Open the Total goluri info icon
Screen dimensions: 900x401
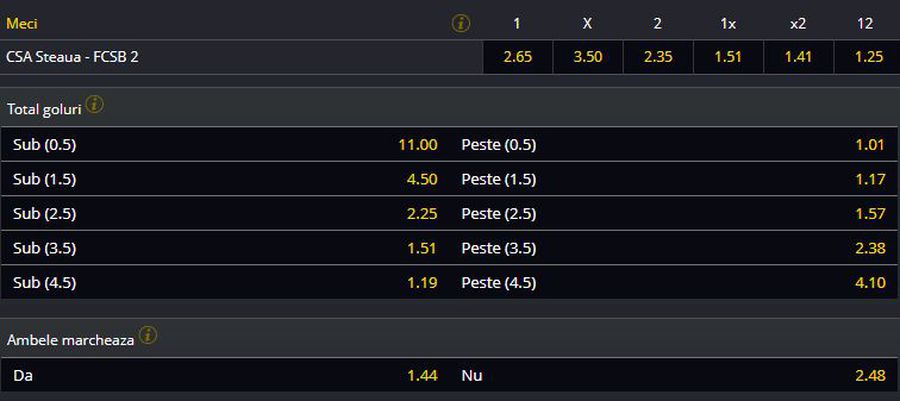pyautogui.click(x=95, y=105)
